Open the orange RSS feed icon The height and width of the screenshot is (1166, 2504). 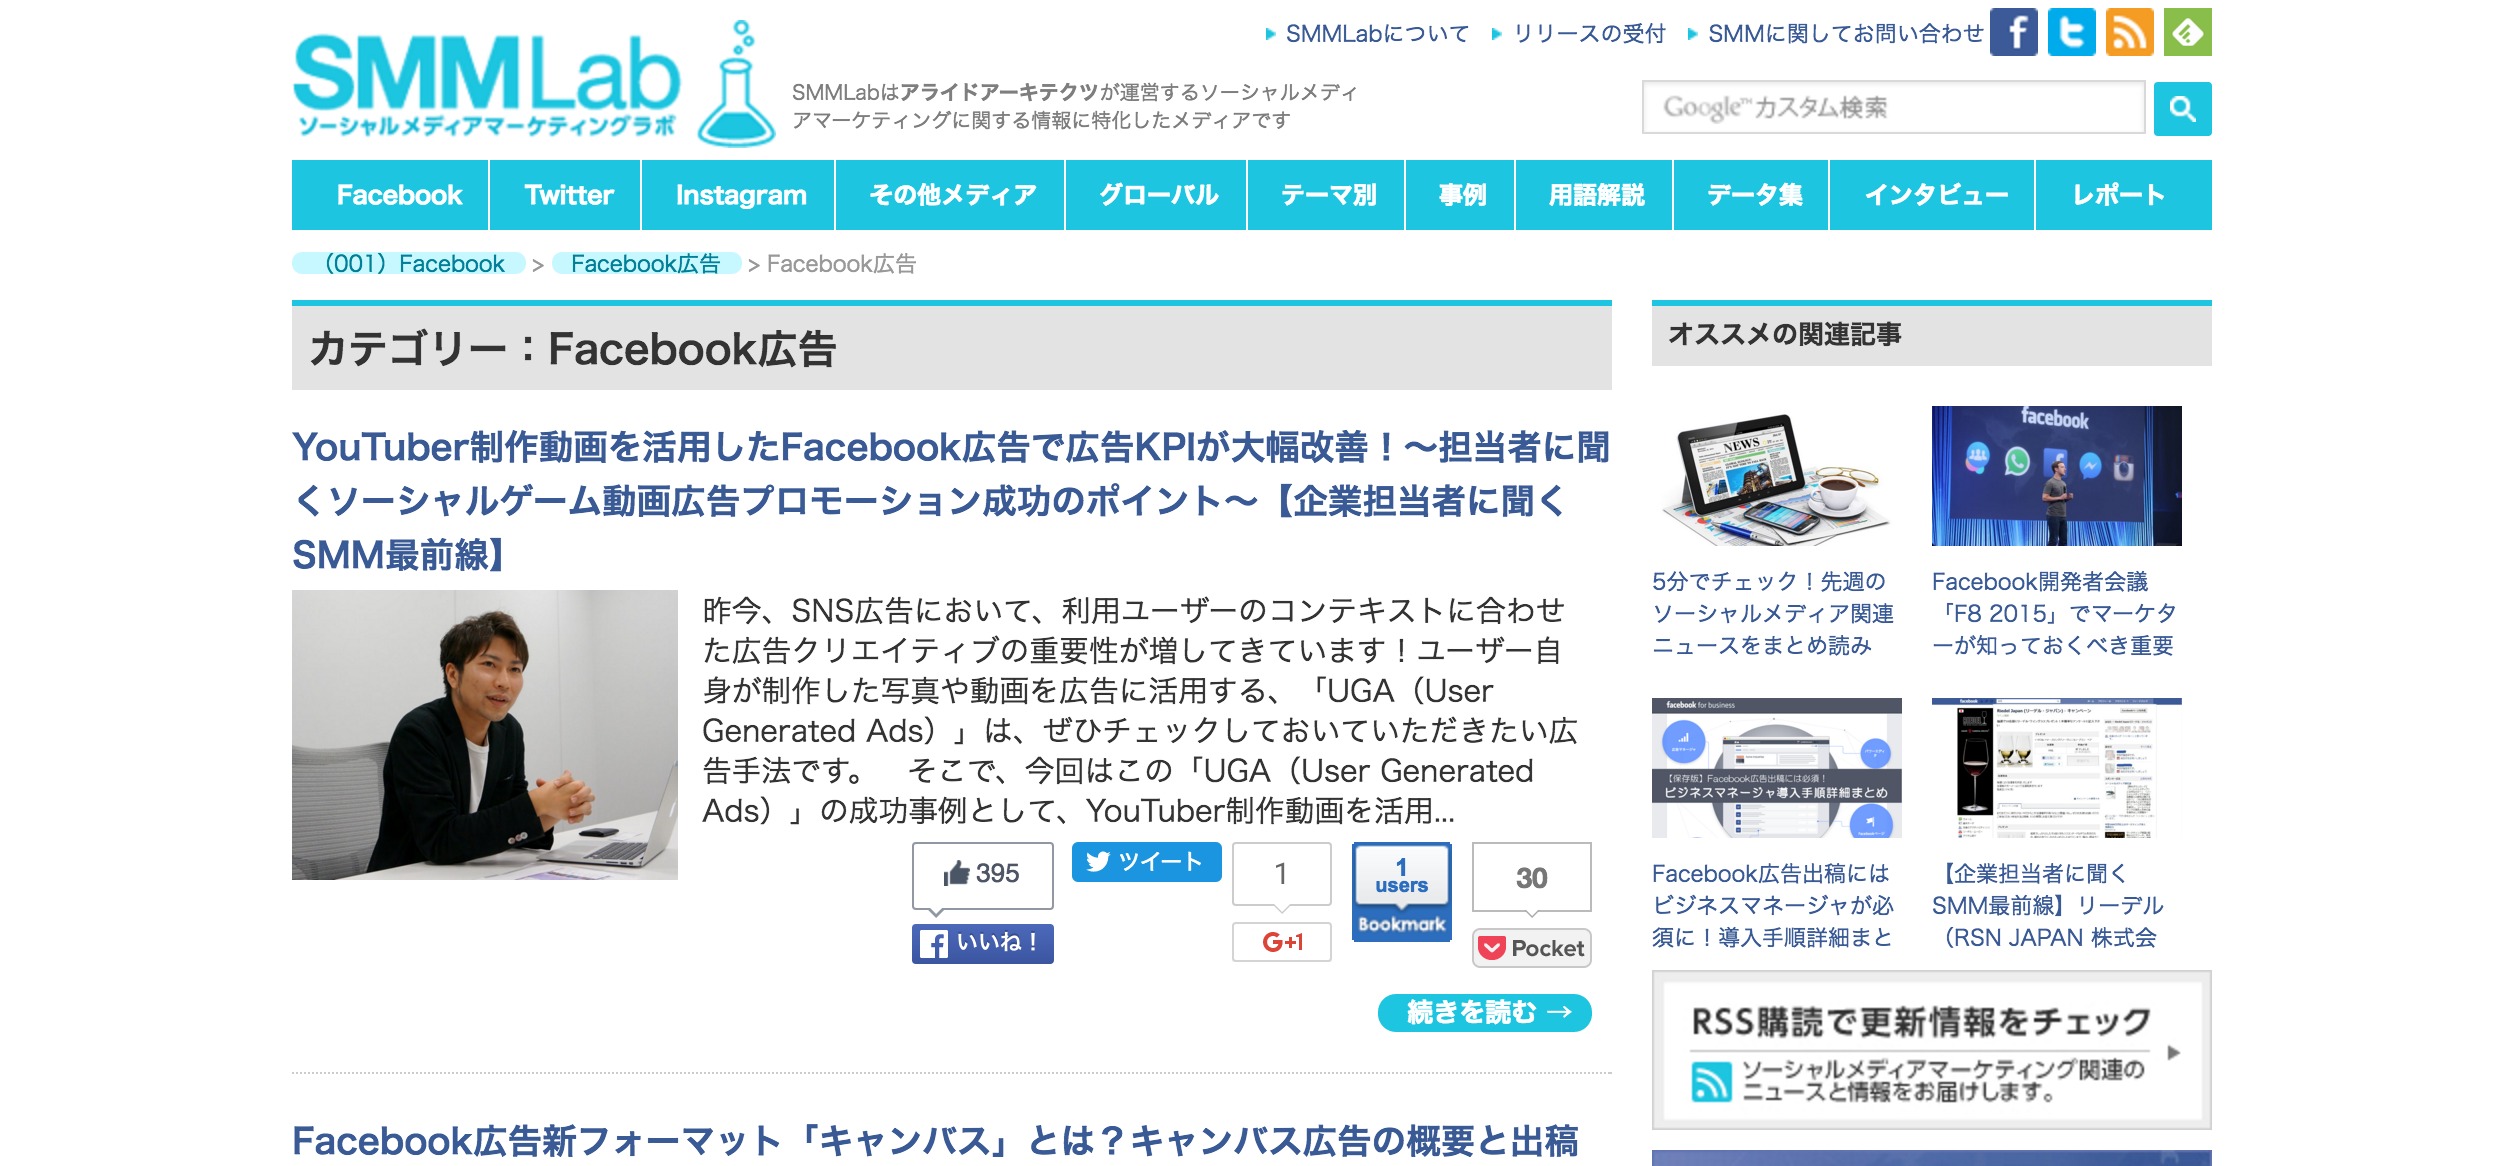[x=2130, y=33]
